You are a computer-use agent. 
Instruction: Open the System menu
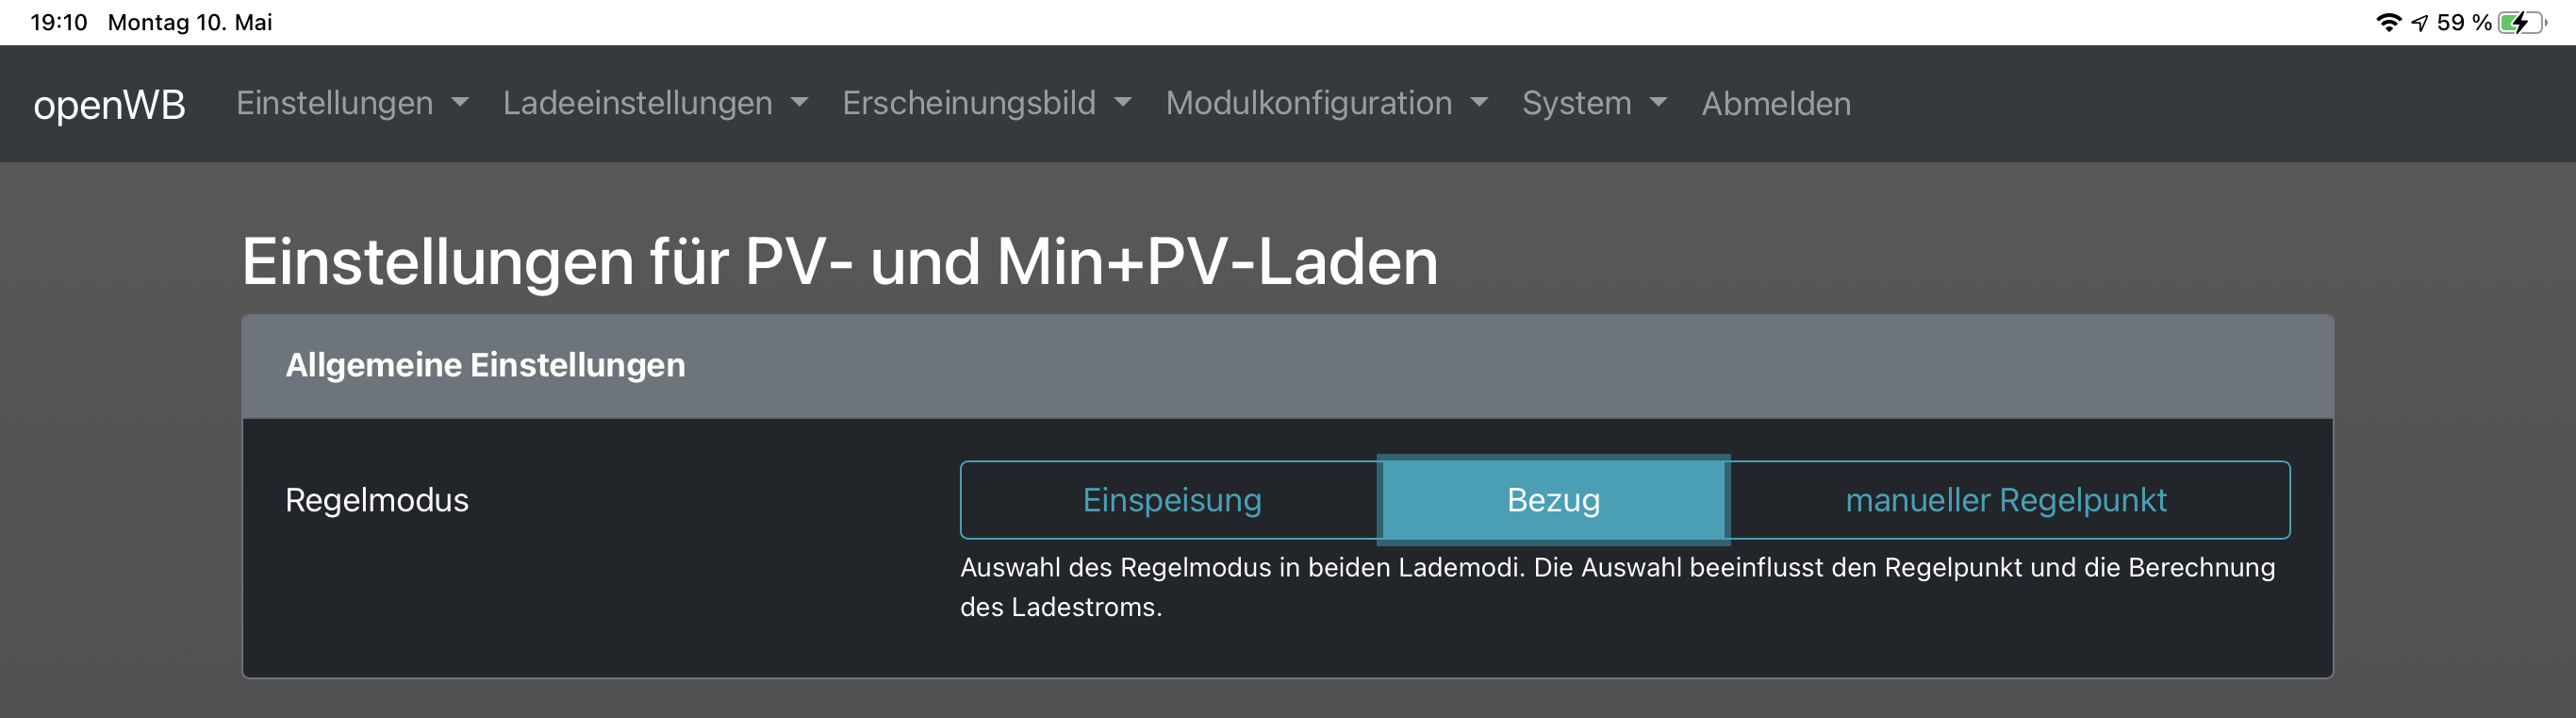1594,103
